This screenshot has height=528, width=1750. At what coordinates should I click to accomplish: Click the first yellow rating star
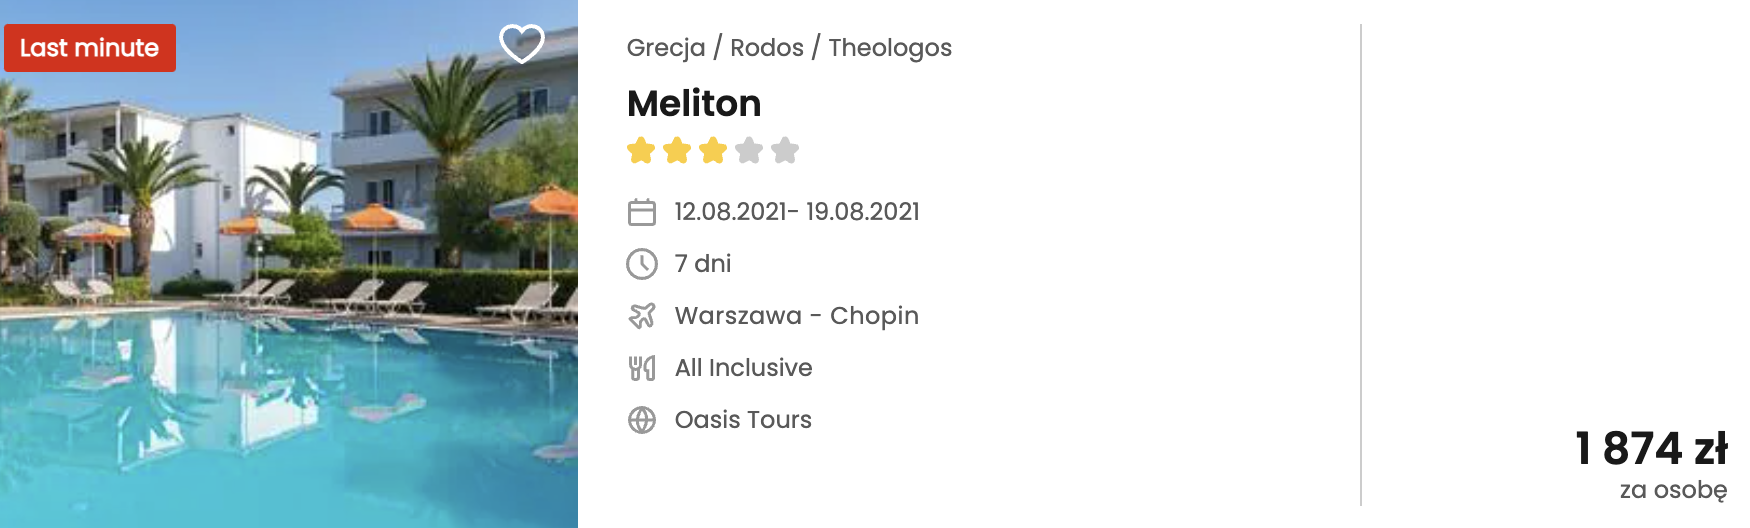point(641,151)
